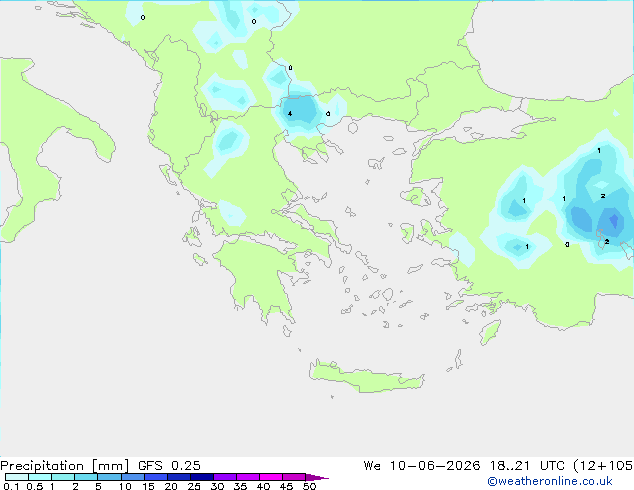
Task: Click the "GFS 0.25" model label
Action: tap(169, 466)
